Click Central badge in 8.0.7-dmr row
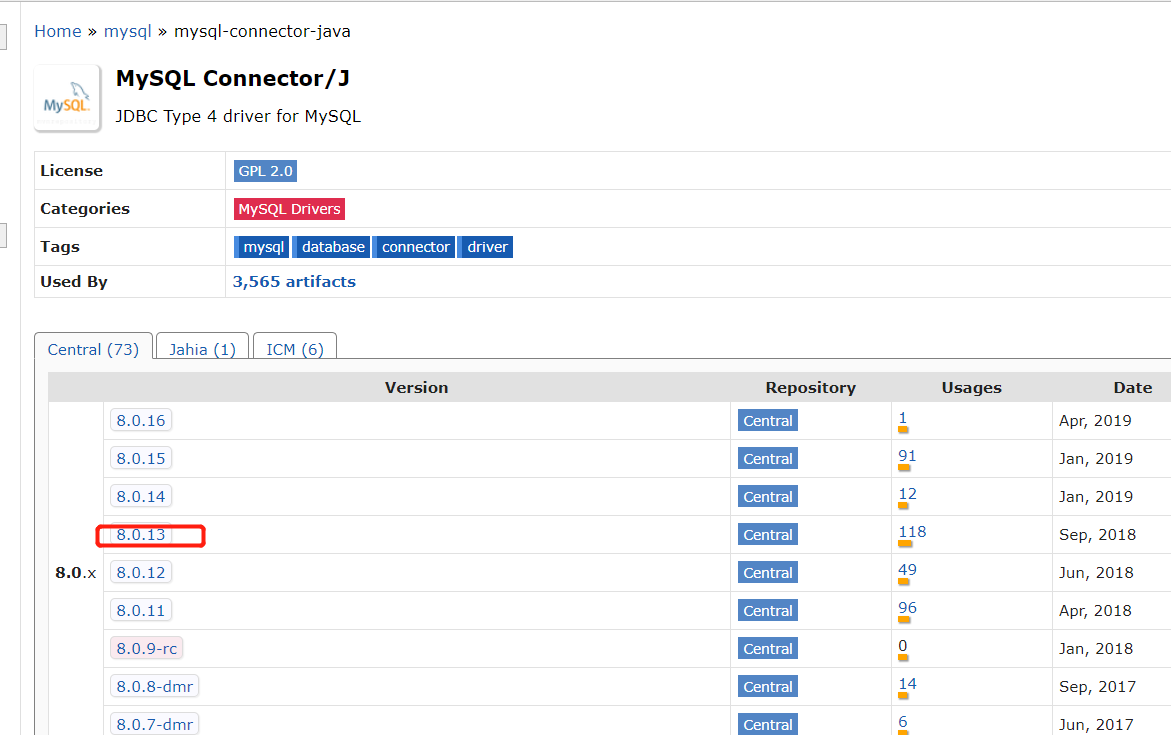Image resolution: width=1171 pixels, height=735 pixels. coord(768,725)
